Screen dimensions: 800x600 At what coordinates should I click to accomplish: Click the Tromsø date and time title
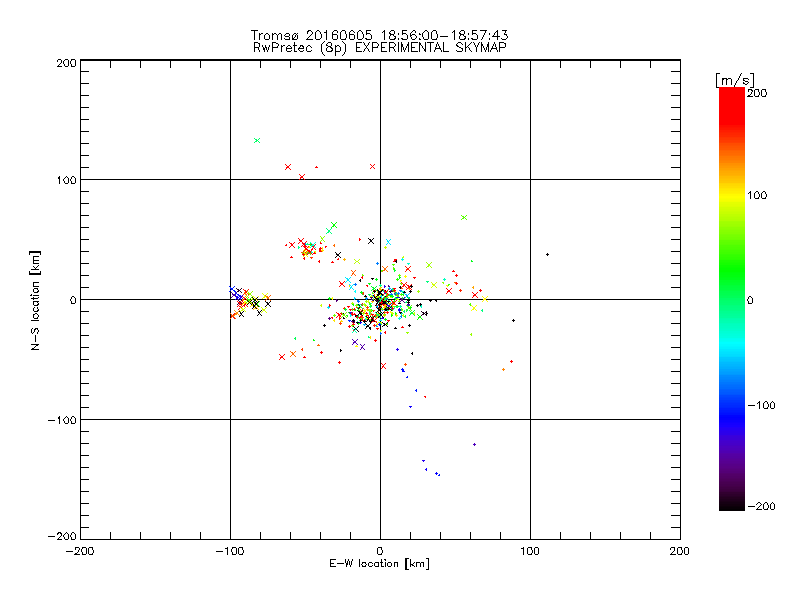coord(380,35)
